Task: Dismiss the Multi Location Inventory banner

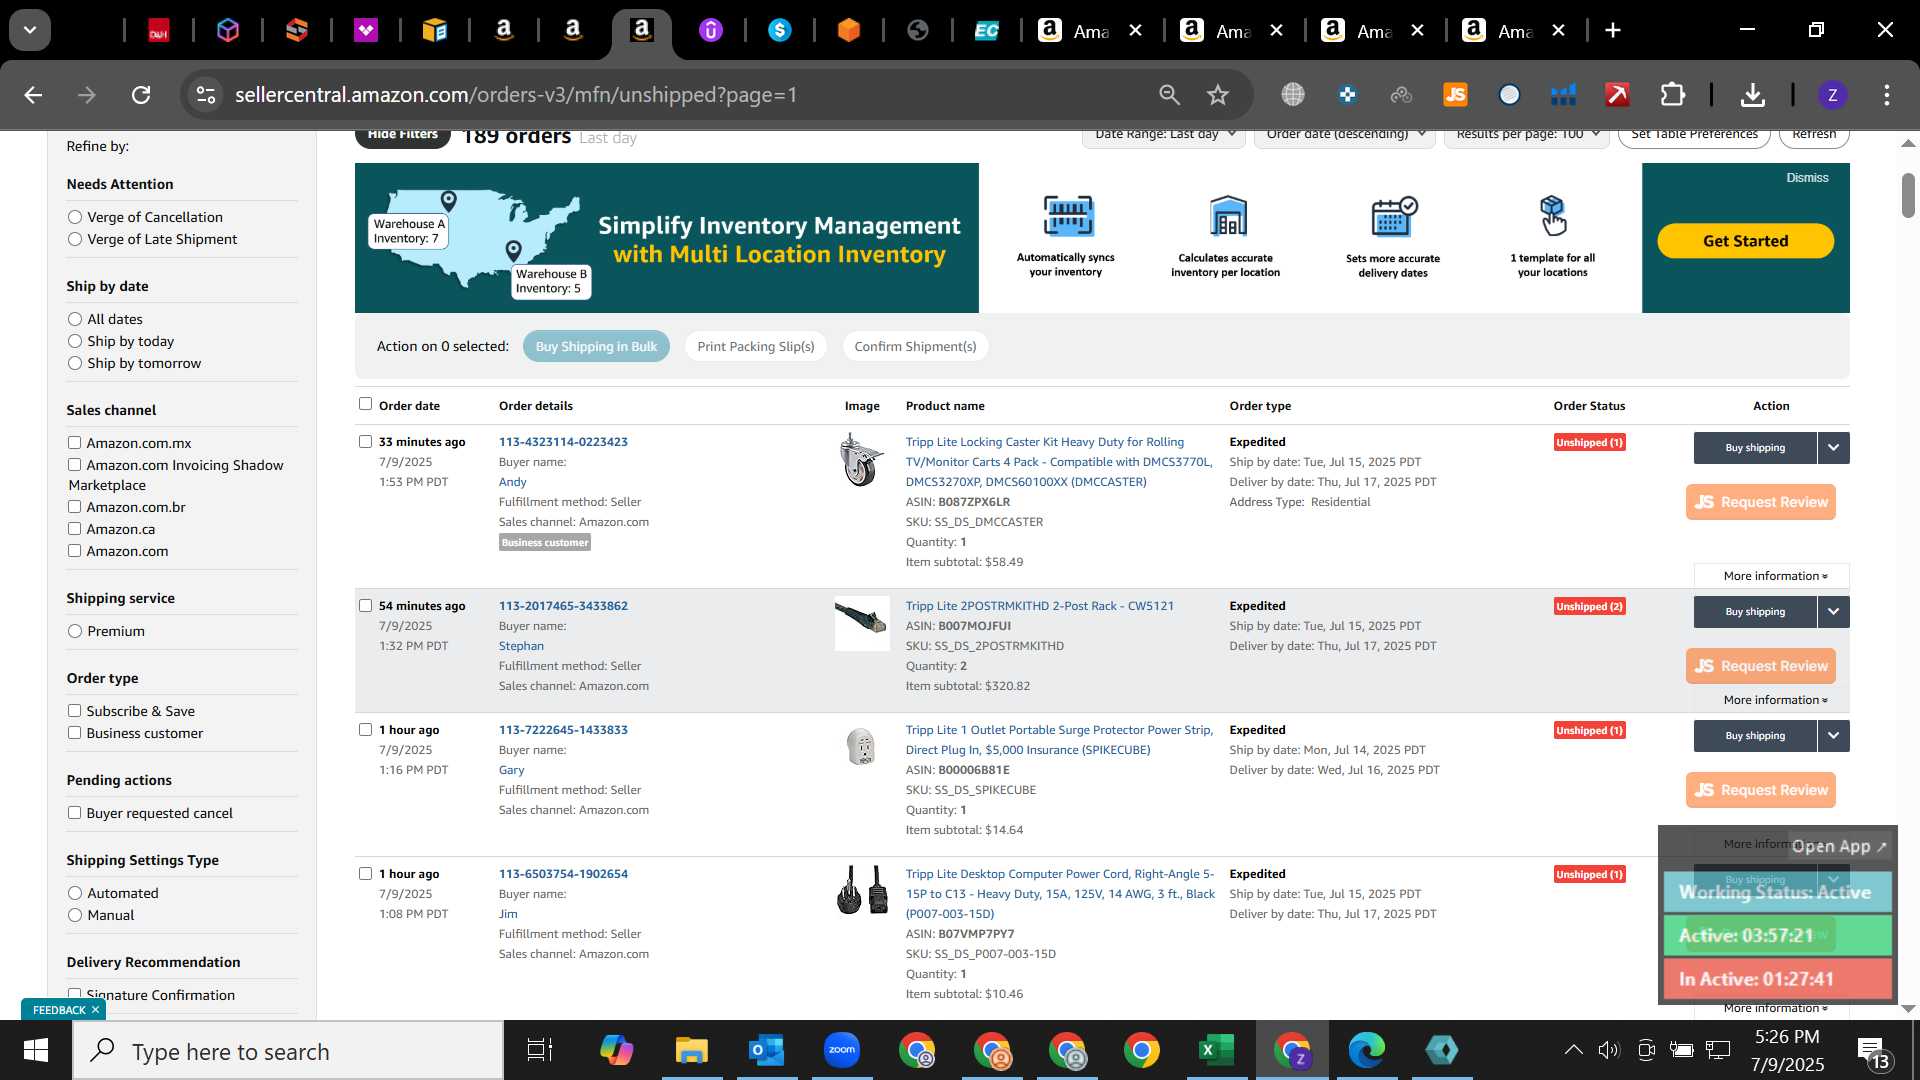Action: 1807,177
